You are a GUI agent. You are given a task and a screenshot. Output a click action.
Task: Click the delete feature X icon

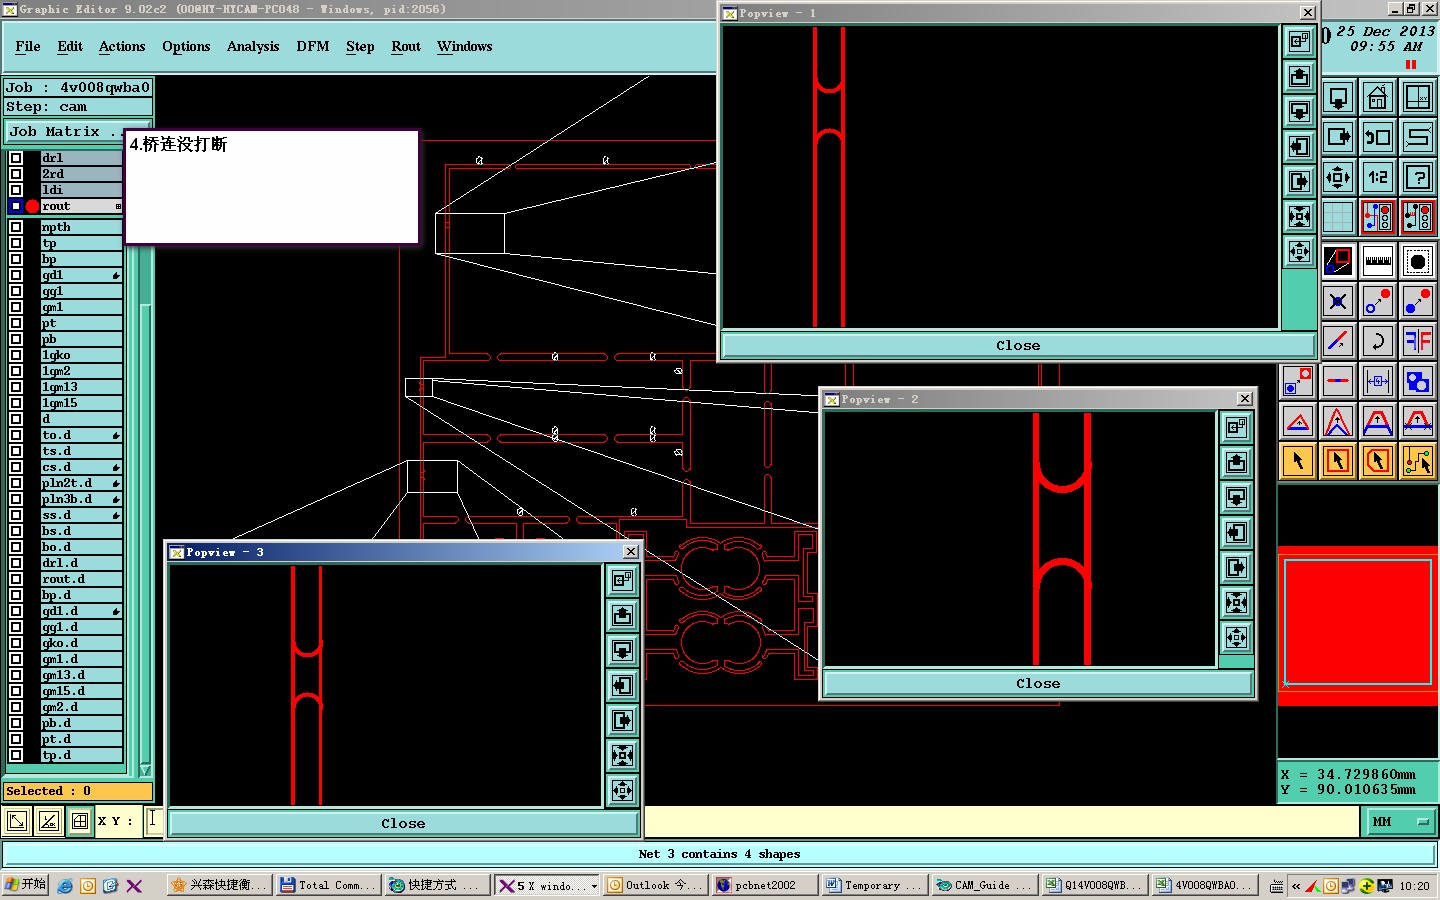click(x=1338, y=301)
